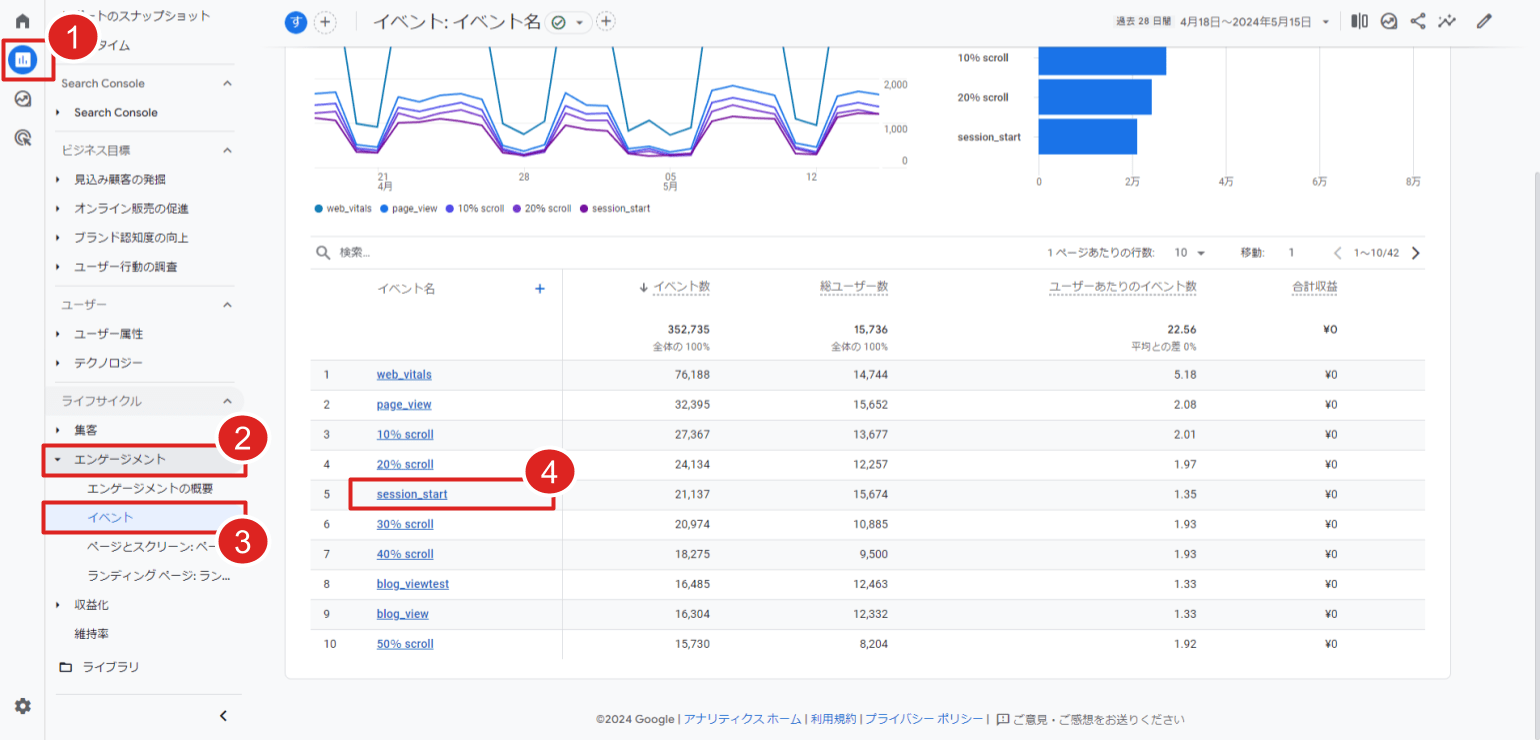
Task: Open the web_vitals event link
Action: point(404,374)
